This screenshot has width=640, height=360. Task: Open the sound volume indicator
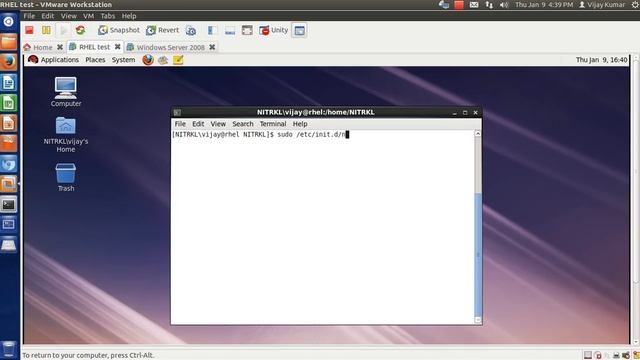tap(504, 5)
